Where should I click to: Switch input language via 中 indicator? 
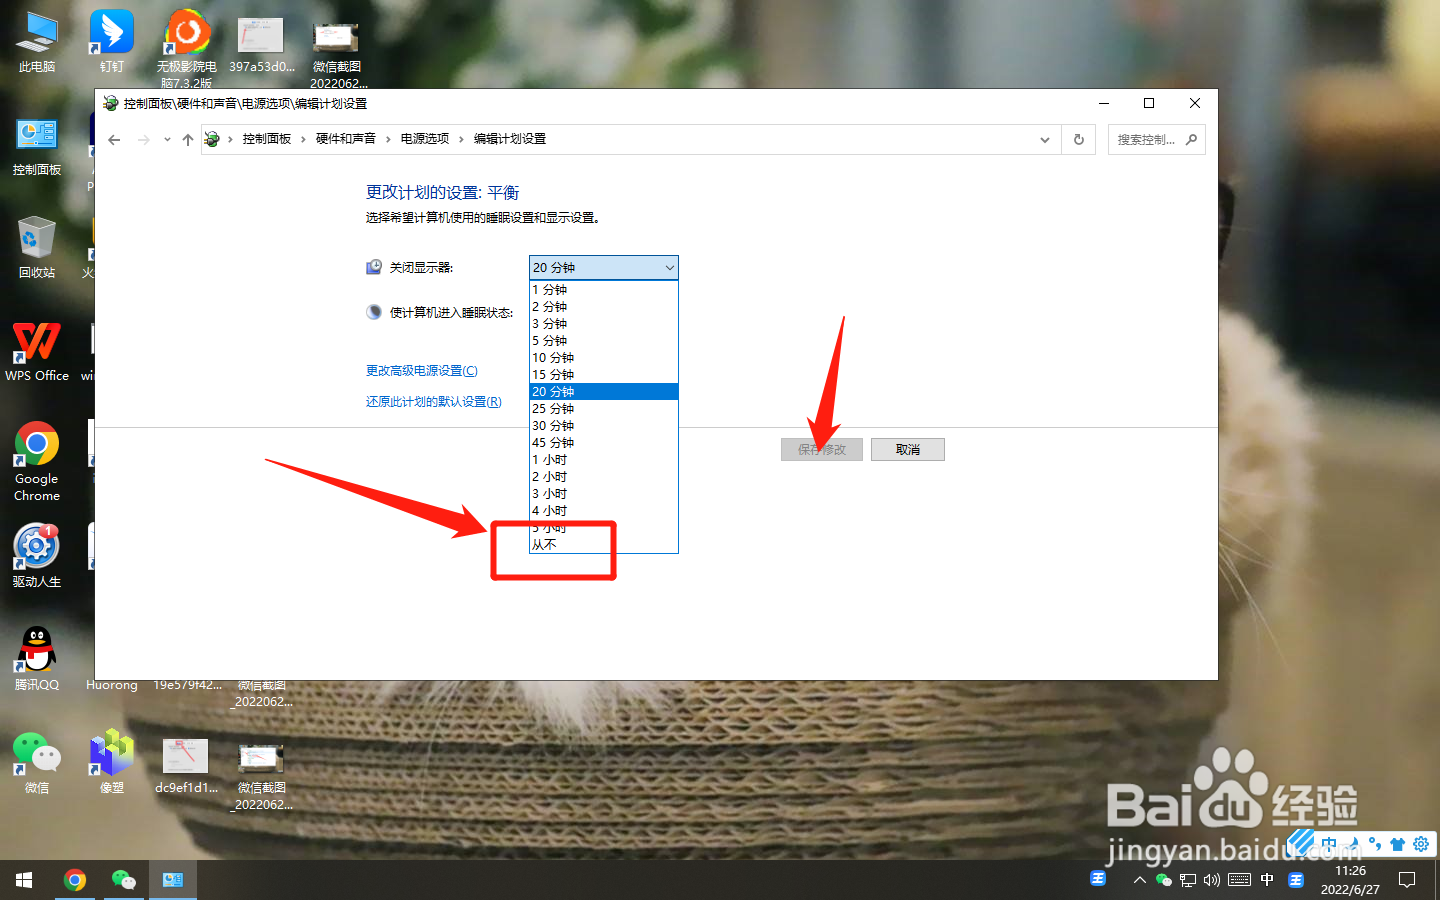point(1266,880)
